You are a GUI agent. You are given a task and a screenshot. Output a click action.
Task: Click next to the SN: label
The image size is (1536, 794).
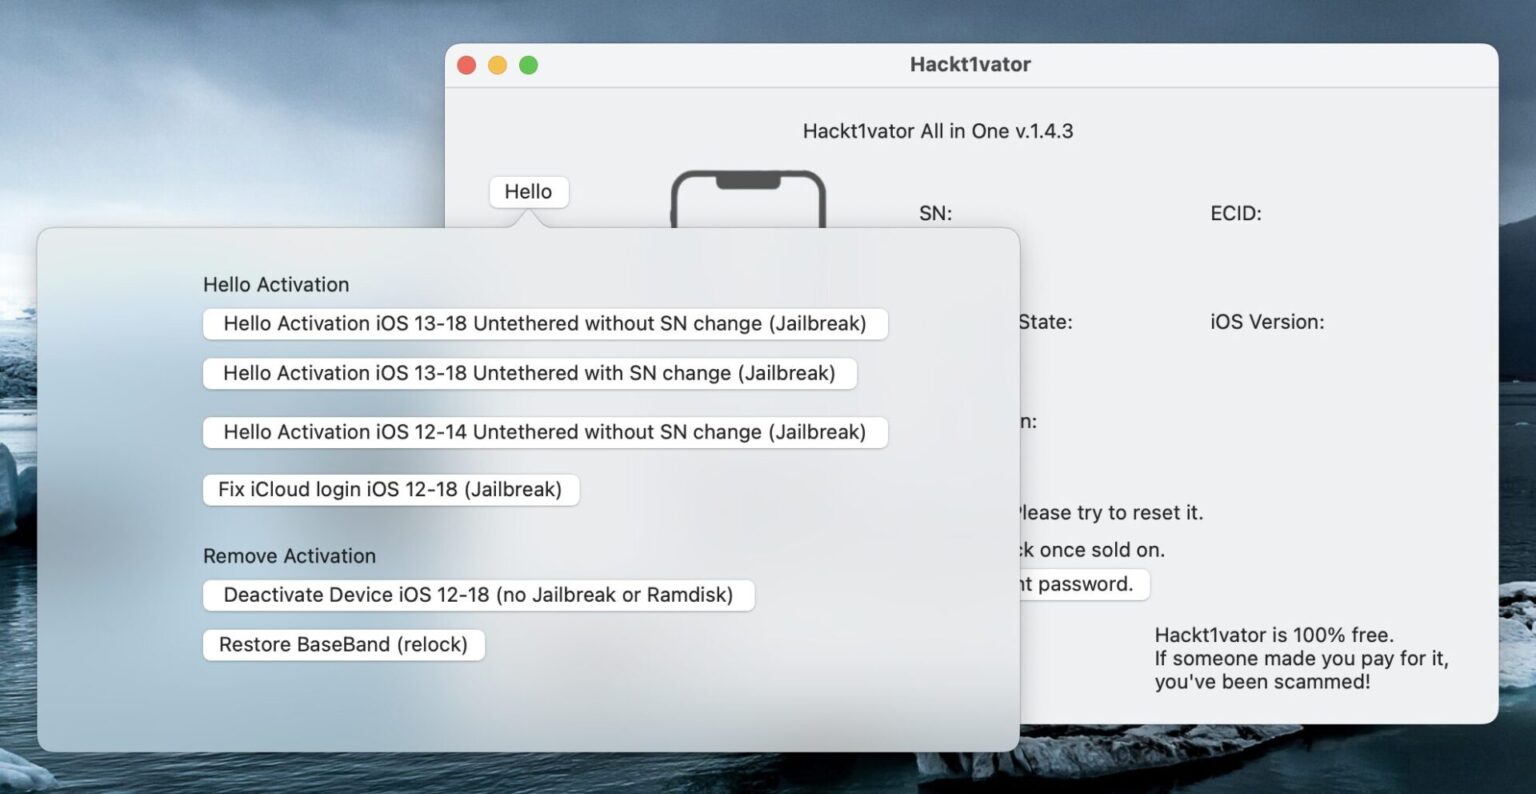936,213
